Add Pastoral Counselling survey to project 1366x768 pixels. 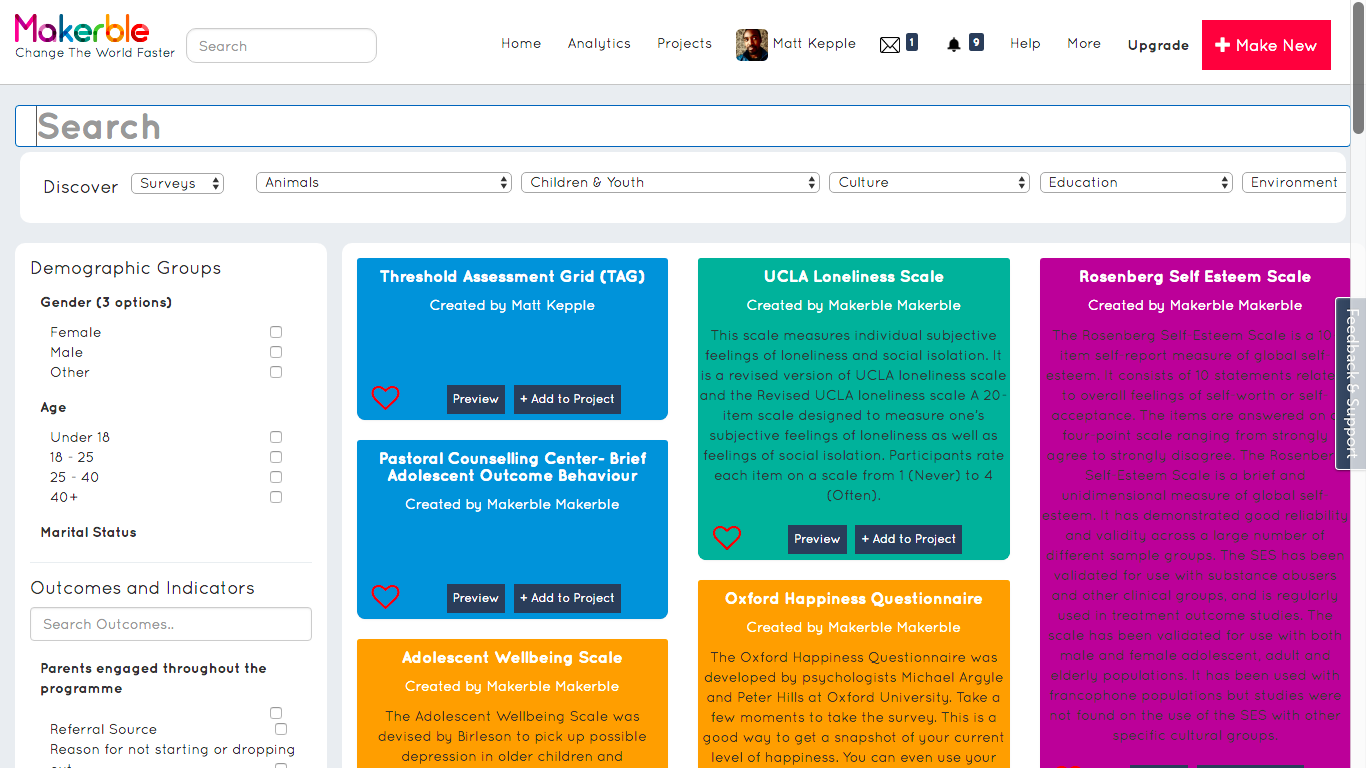click(x=567, y=598)
